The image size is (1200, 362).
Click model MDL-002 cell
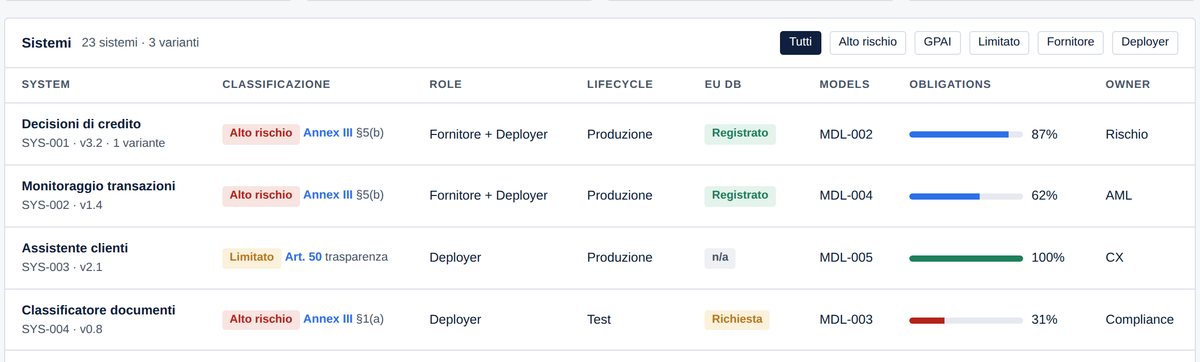pos(846,134)
